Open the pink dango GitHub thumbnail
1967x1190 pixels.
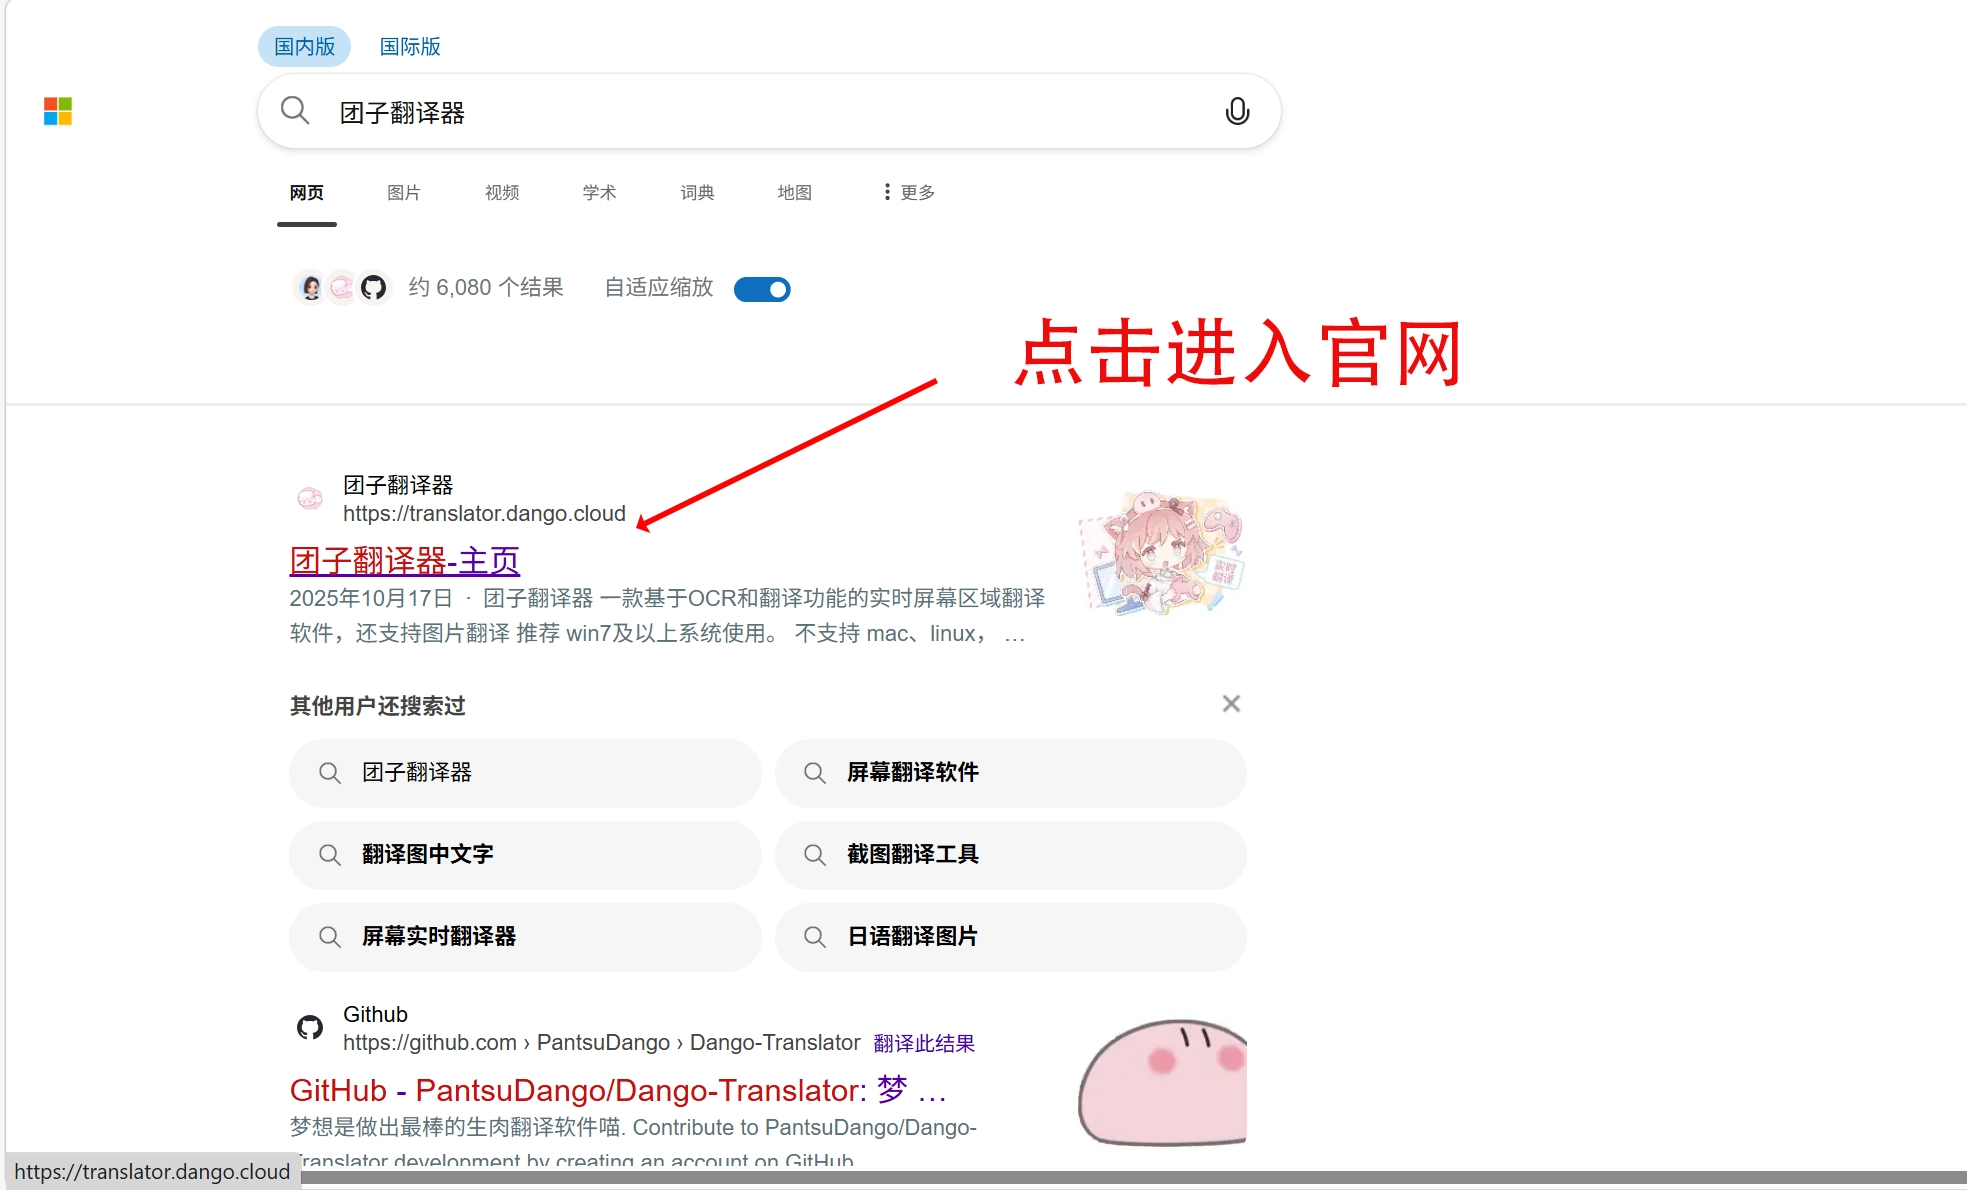(1162, 1082)
